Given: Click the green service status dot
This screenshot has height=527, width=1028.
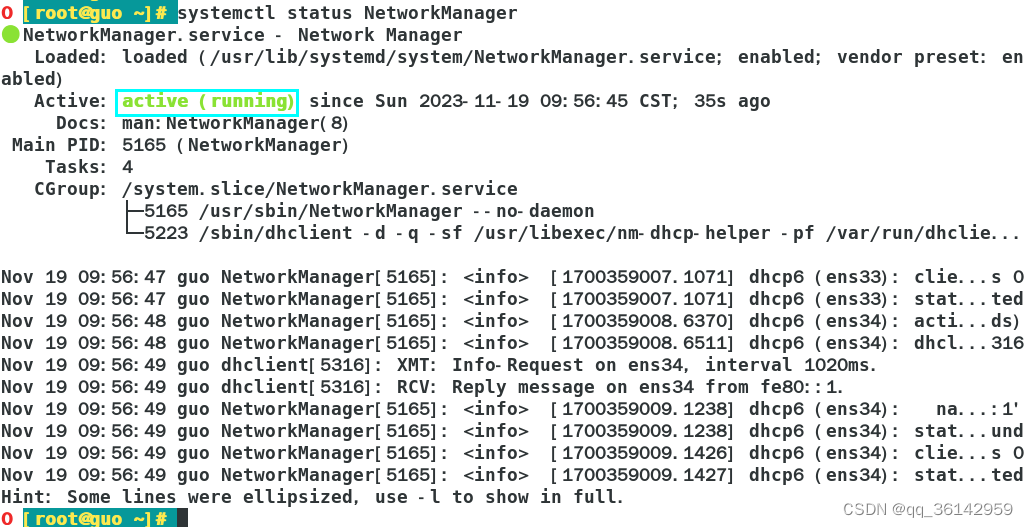Looking at the screenshot, I should [x=10, y=35].
